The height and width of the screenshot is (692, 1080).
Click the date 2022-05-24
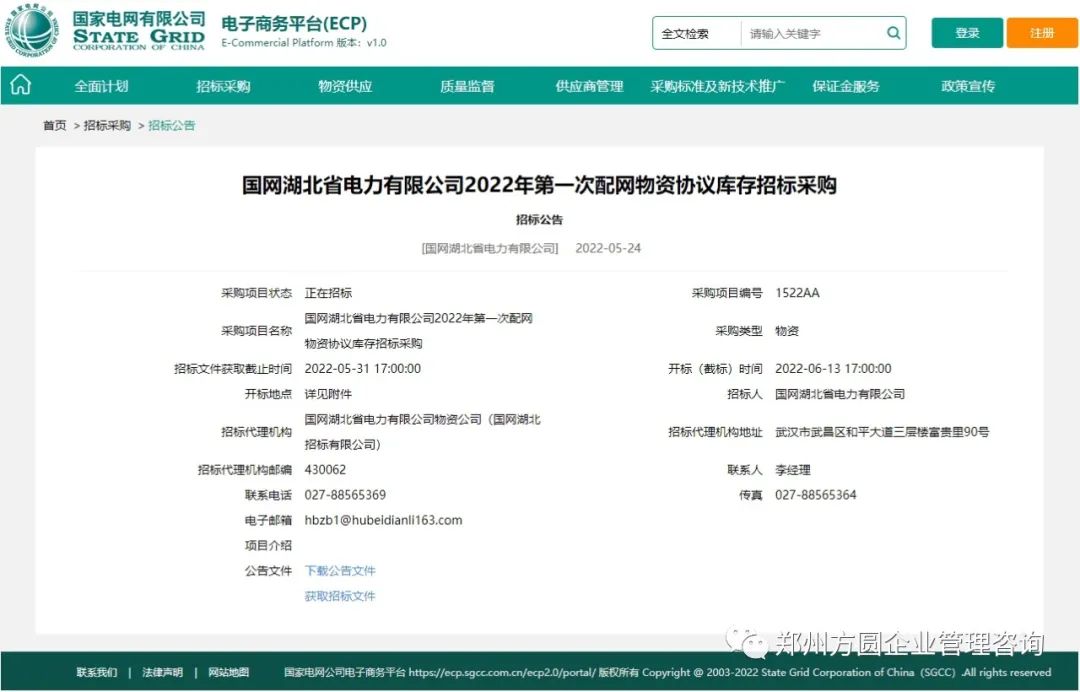tap(608, 248)
